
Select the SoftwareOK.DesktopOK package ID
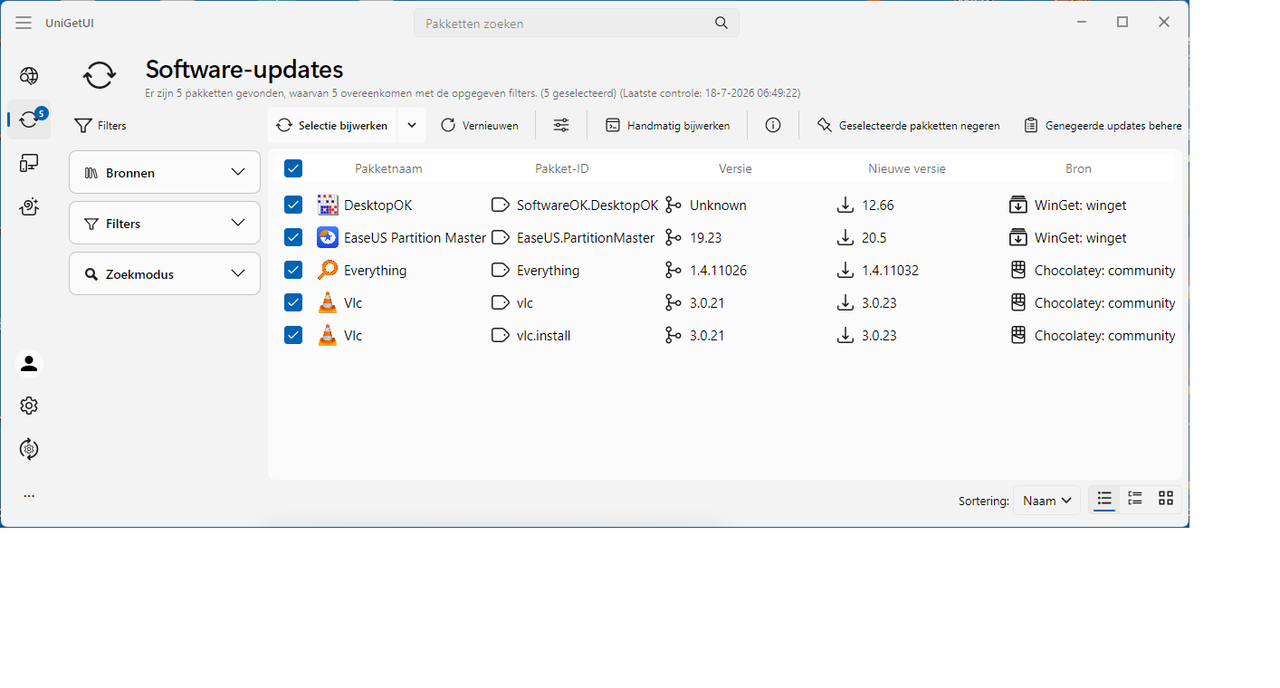click(587, 205)
